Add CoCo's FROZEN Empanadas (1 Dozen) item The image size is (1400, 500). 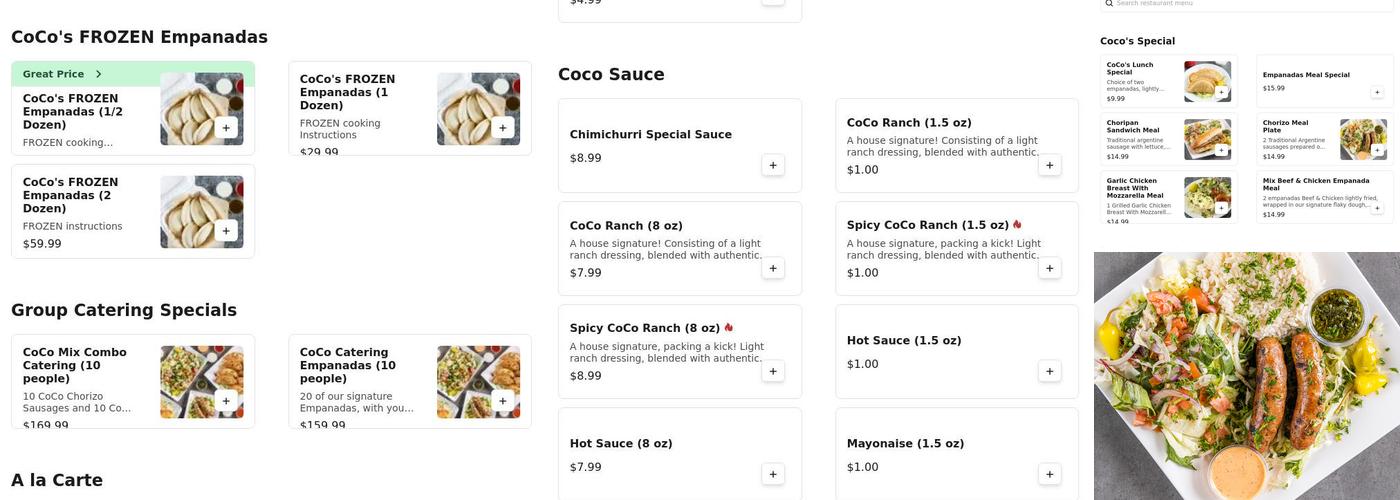click(503, 128)
